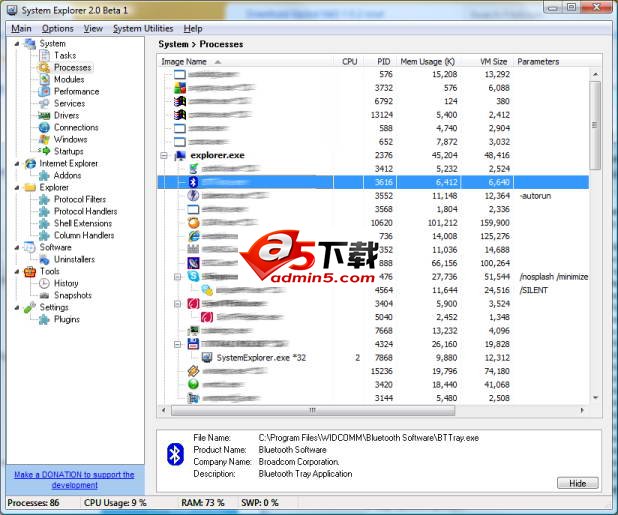Collapse the Internet Explorer tree node
Image resolution: width=618 pixels, height=515 pixels.
(x=17, y=164)
